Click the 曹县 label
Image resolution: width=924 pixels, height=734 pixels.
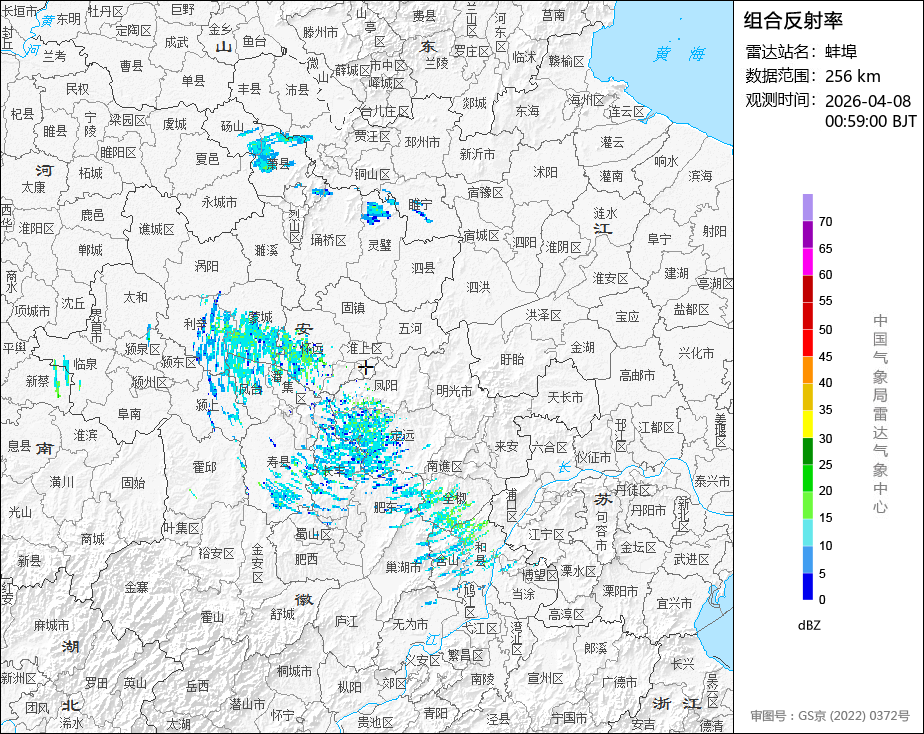(131, 66)
